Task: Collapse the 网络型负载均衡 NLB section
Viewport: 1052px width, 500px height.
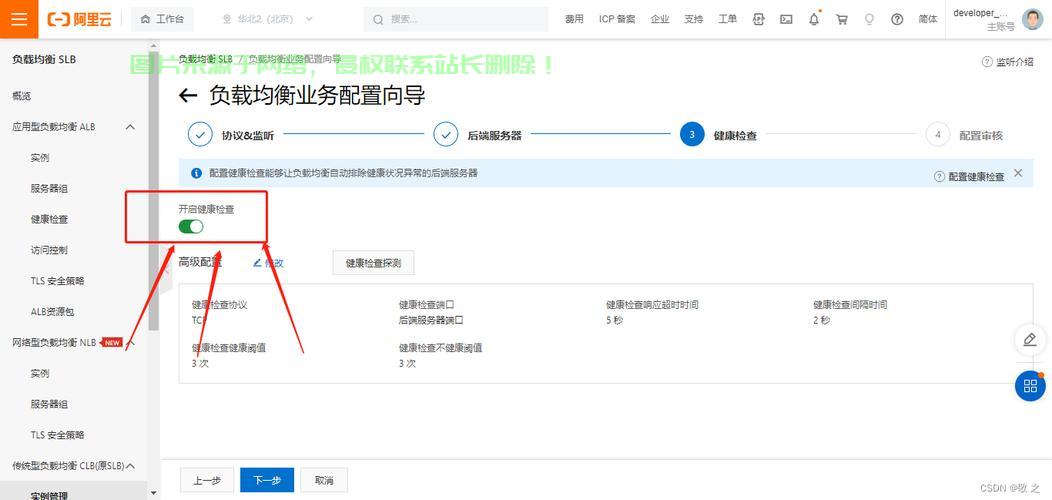Action: click(132, 342)
